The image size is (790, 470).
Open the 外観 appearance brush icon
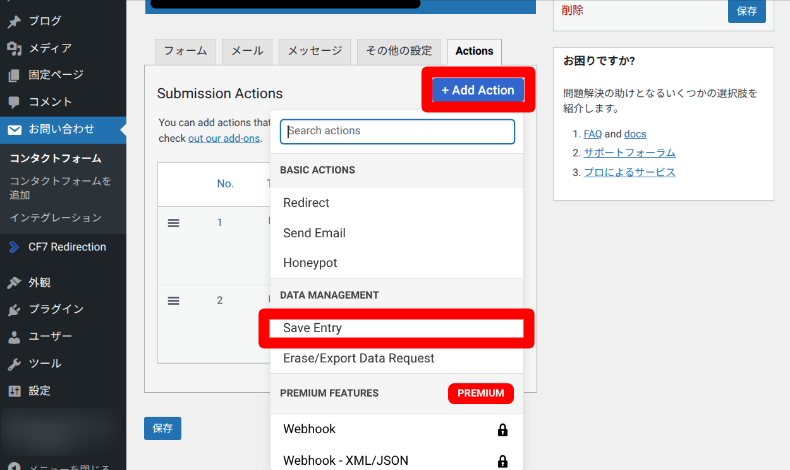pyautogui.click(x=14, y=283)
